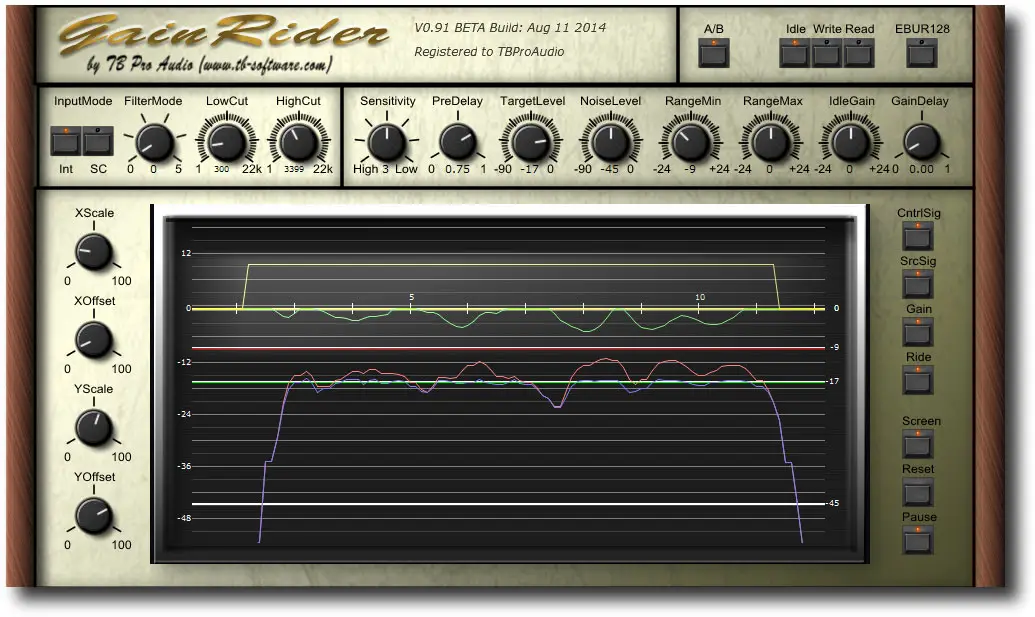
Task: Click the HighCut knob
Action: (x=298, y=142)
